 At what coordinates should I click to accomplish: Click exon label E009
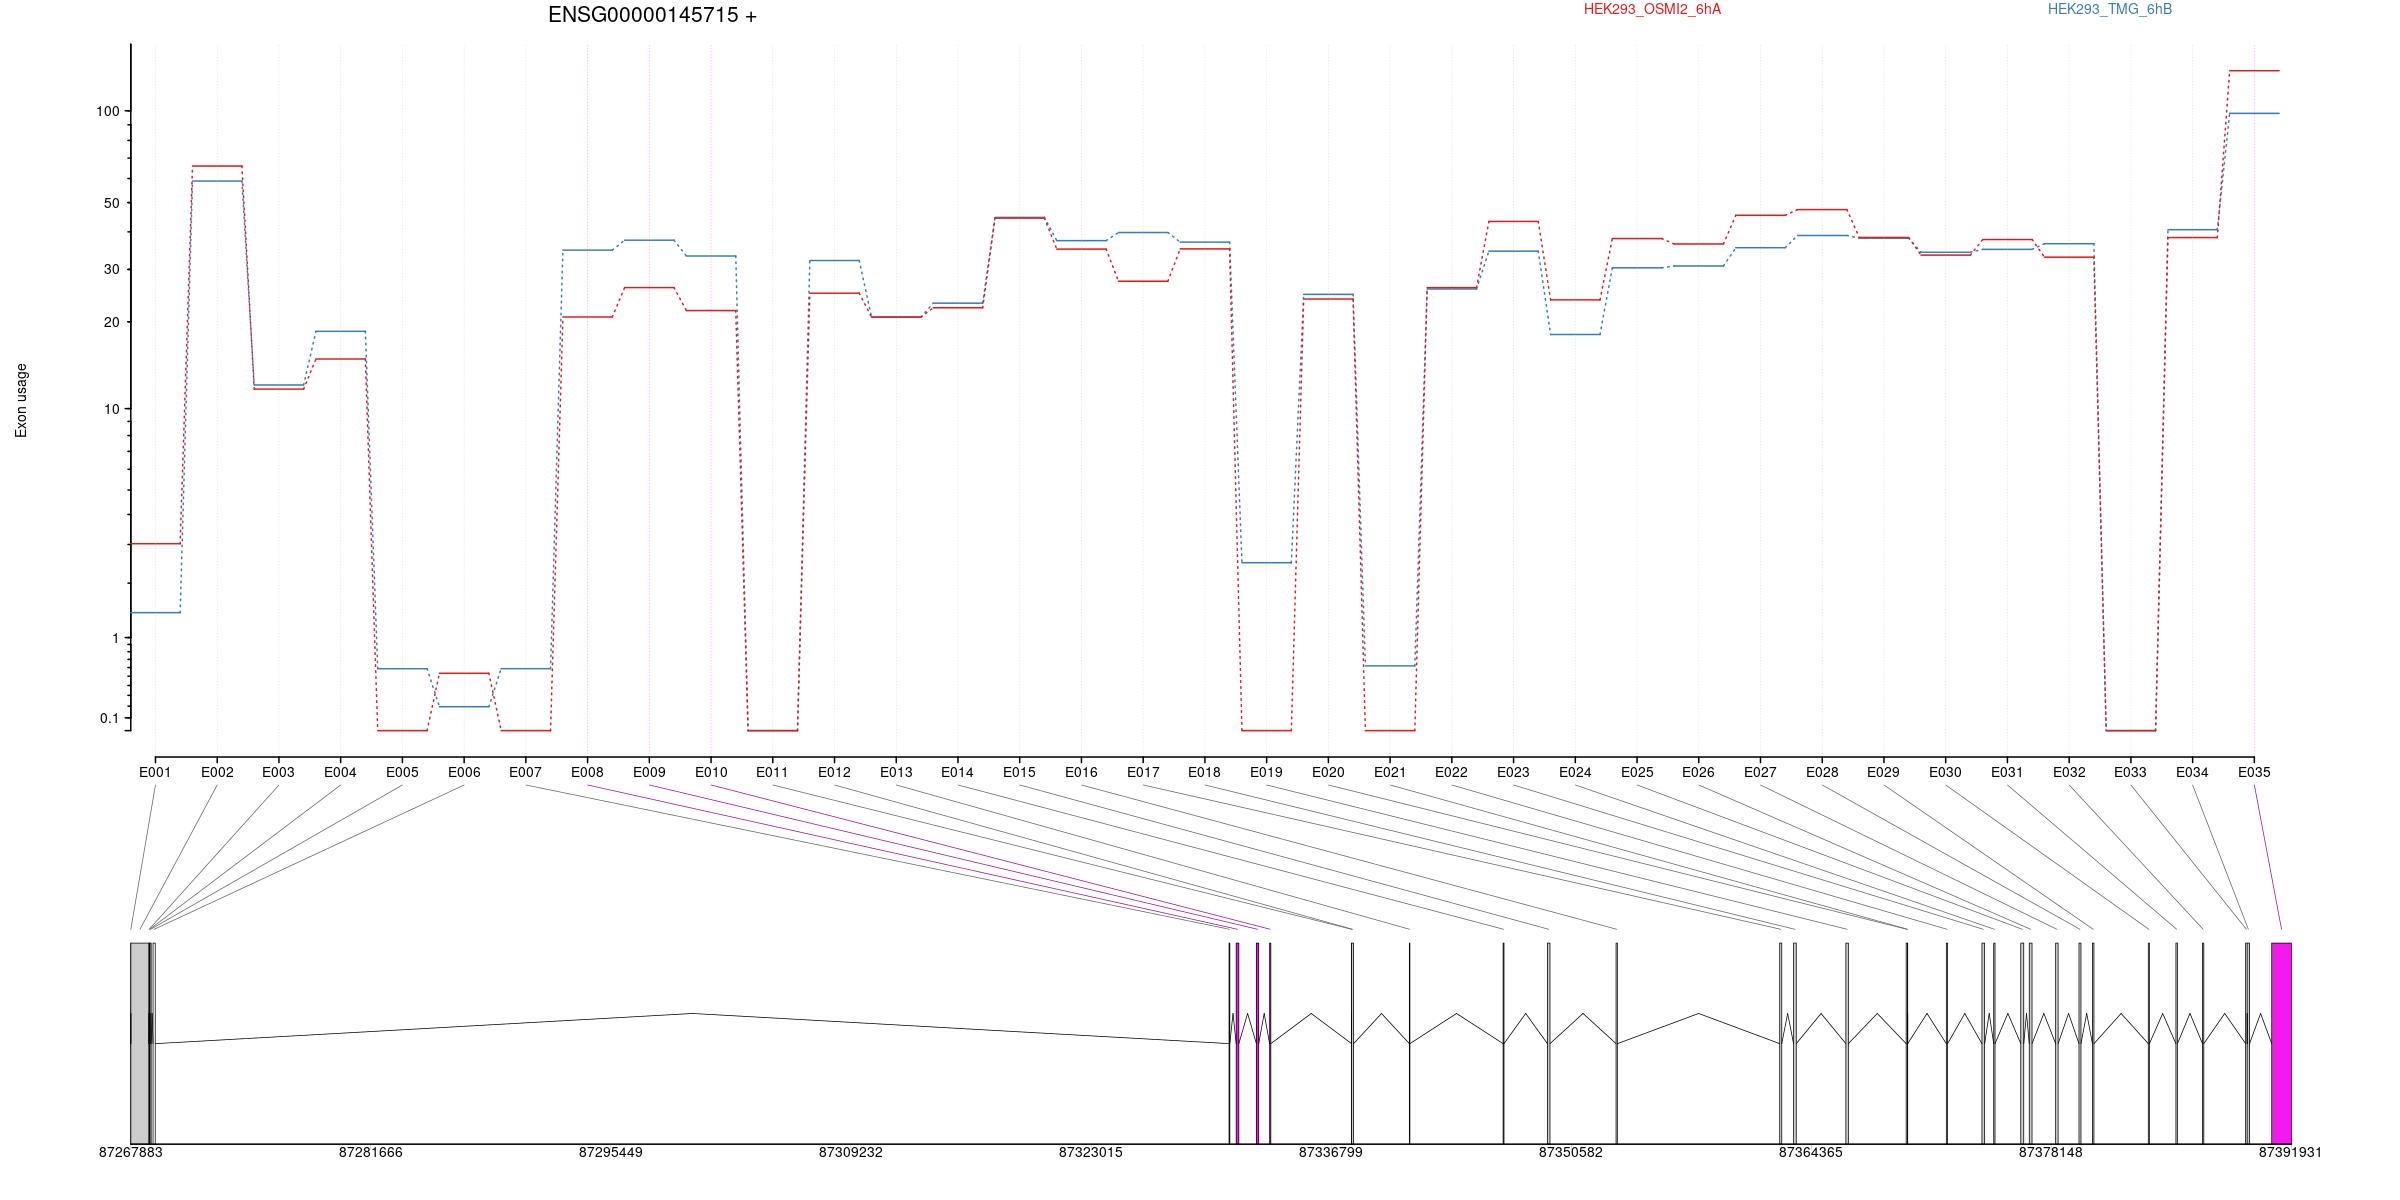point(649,772)
